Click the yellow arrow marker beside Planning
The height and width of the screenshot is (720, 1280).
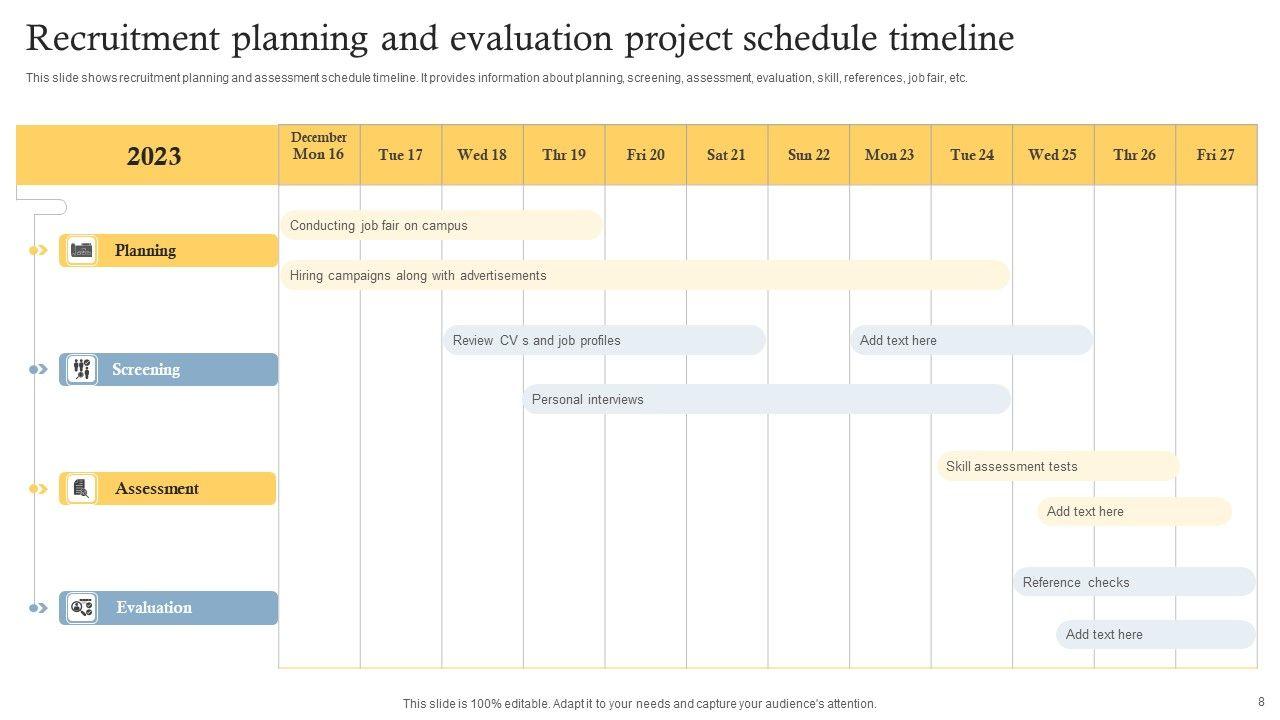(x=39, y=251)
